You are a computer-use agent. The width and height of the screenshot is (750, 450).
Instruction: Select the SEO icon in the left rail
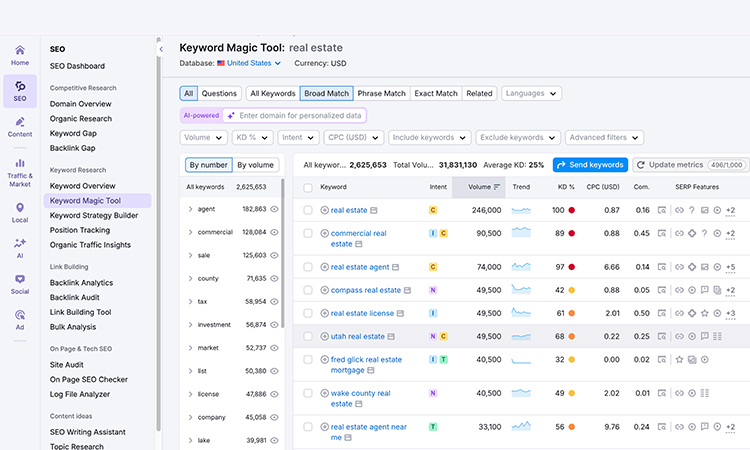[20, 91]
